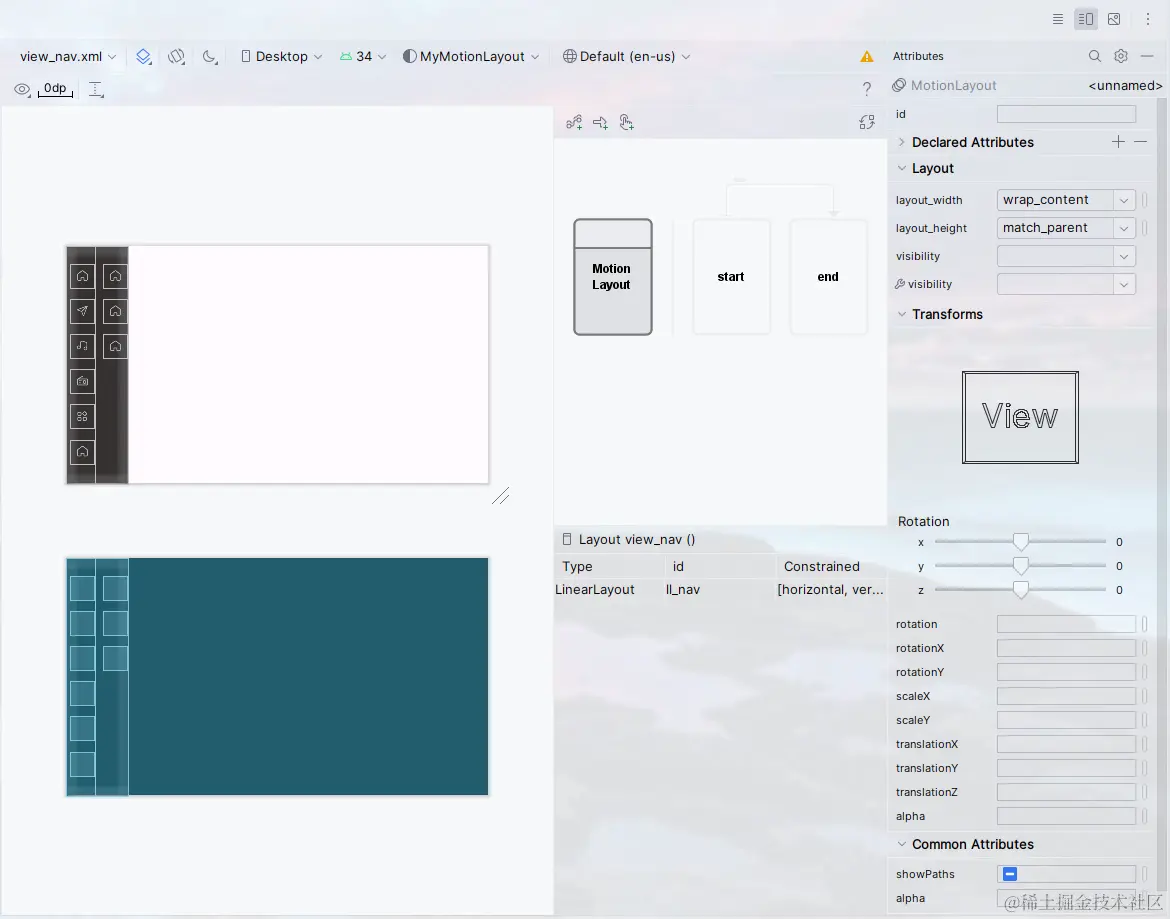
Task: Select the guidelines/baseline tool icon
Action: [96, 90]
